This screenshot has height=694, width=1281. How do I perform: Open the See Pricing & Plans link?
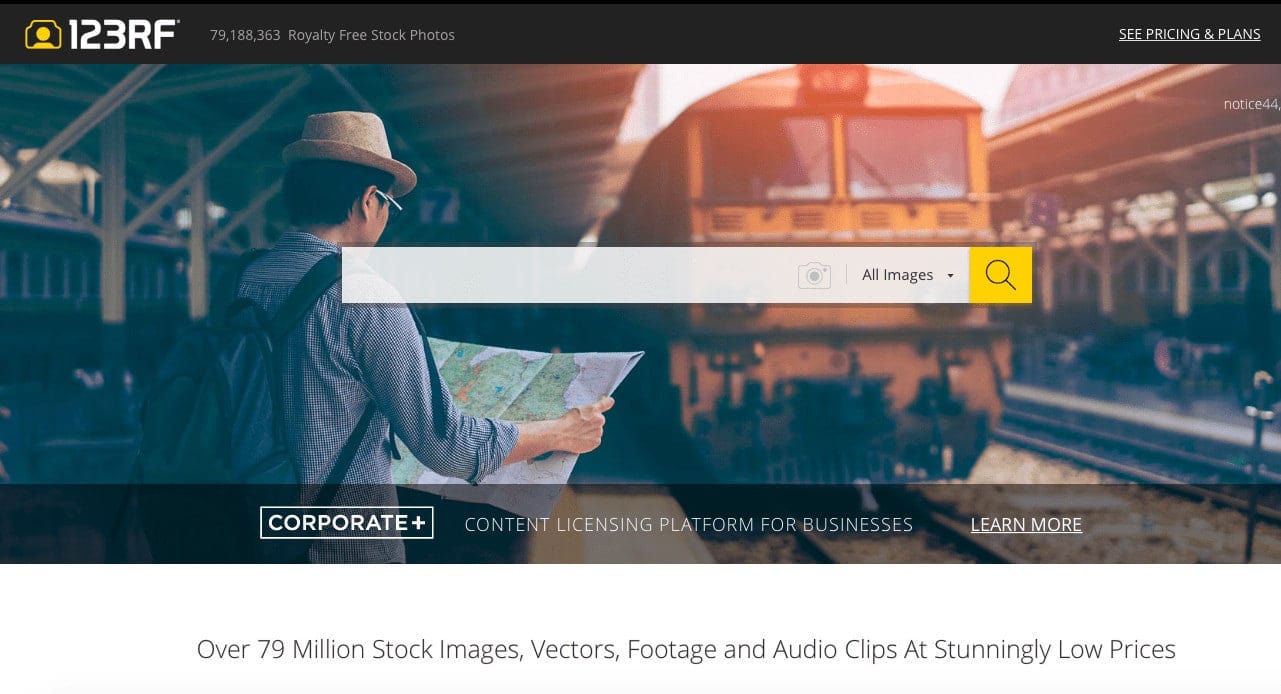[x=1189, y=34]
